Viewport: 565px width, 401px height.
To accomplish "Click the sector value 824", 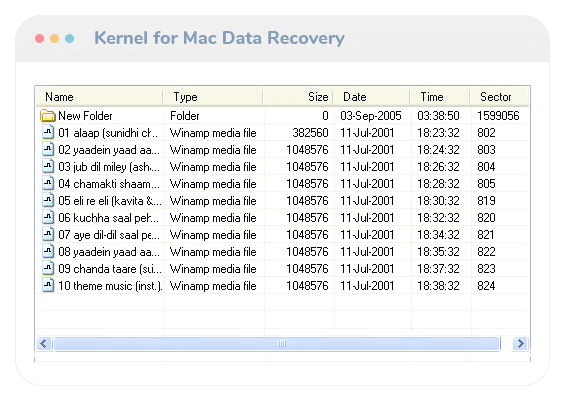I will click(486, 285).
